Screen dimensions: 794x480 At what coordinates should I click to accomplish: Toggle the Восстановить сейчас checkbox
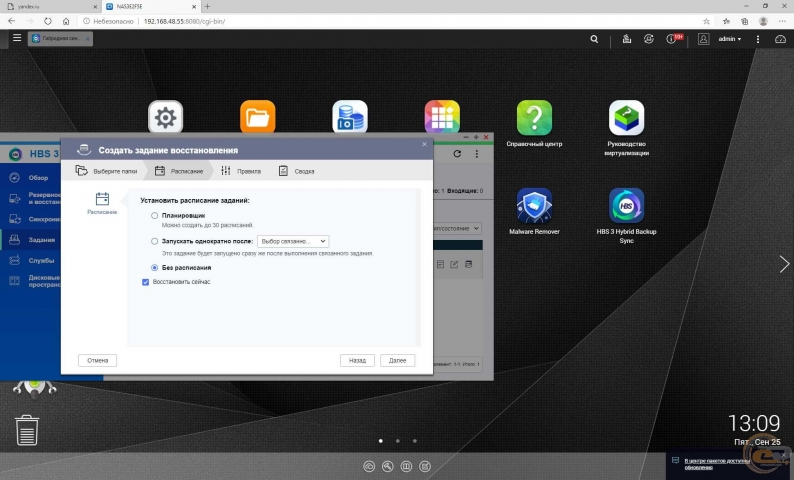(x=145, y=282)
